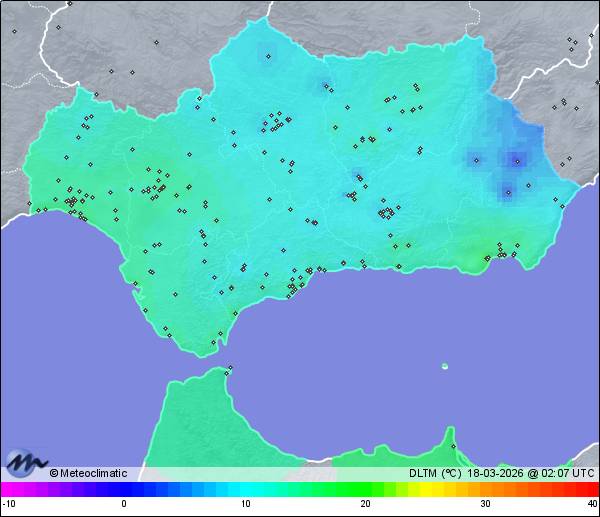Select the northernmost cool-spot station in the colored region

click(x=267, y=55)
